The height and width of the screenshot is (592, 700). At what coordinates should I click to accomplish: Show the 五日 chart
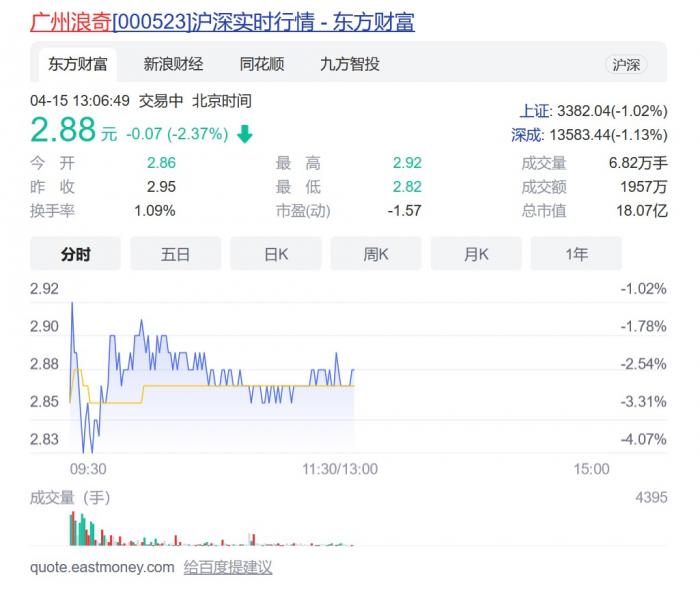[x=176, y=254]
